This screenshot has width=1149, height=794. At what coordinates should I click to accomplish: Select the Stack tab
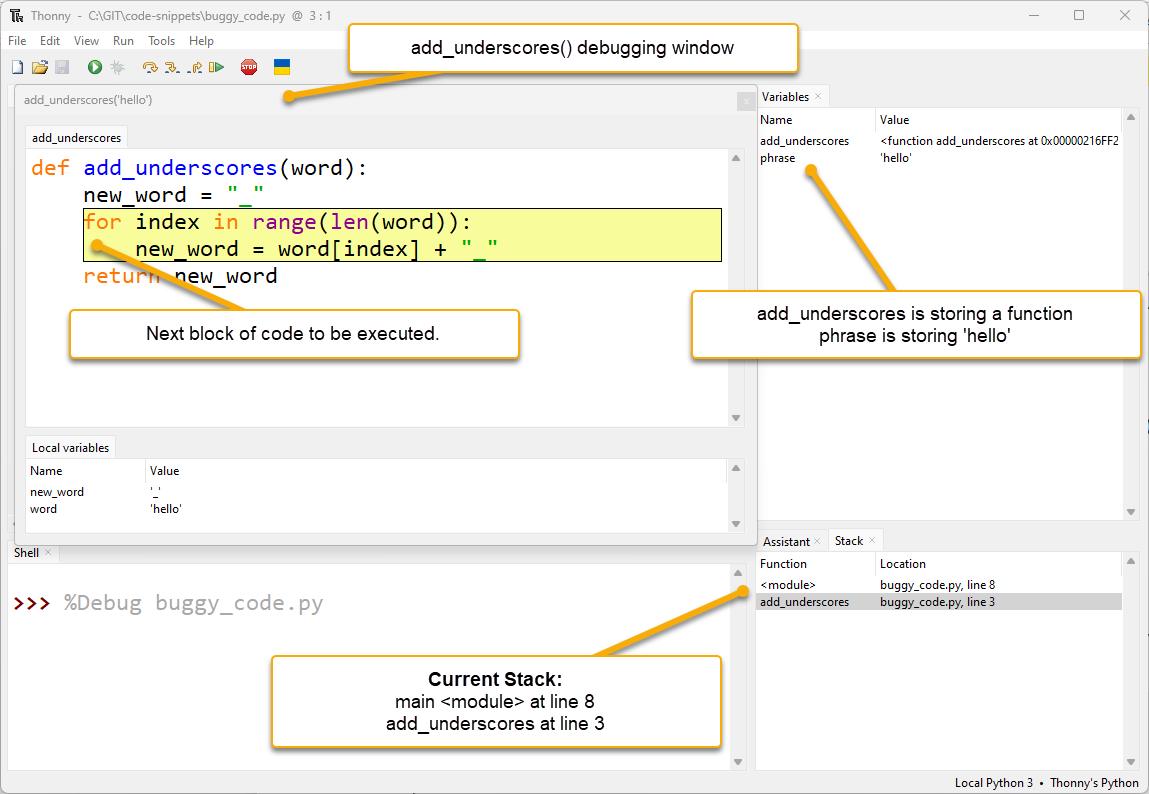click(x=849, y=541)
